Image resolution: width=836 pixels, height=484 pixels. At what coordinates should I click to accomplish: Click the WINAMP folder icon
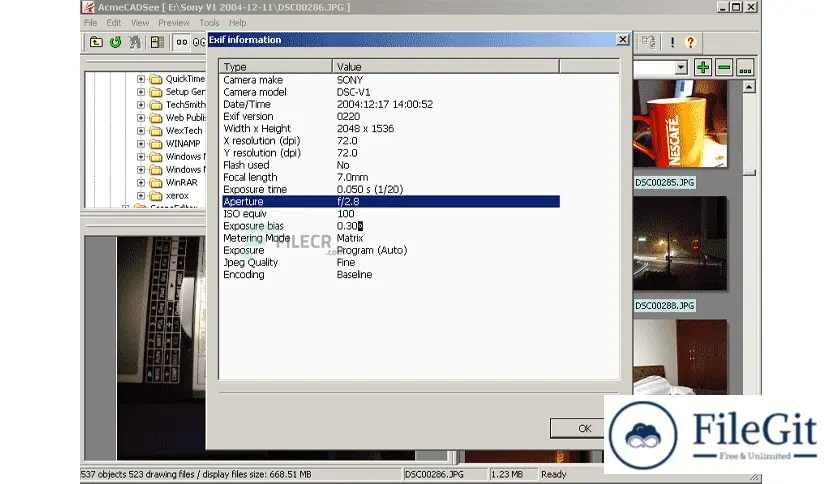(156, 144)
